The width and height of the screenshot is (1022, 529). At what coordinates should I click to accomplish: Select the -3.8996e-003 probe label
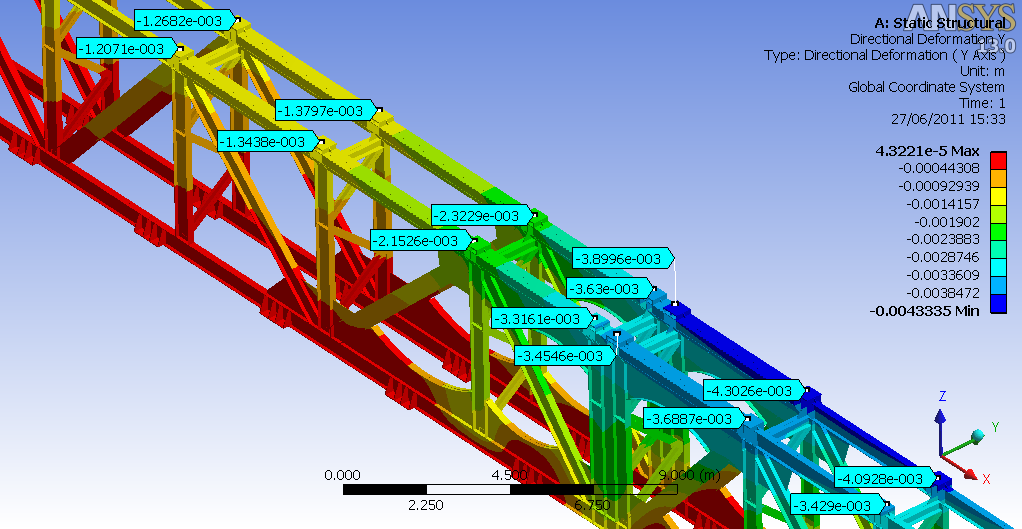621,258
